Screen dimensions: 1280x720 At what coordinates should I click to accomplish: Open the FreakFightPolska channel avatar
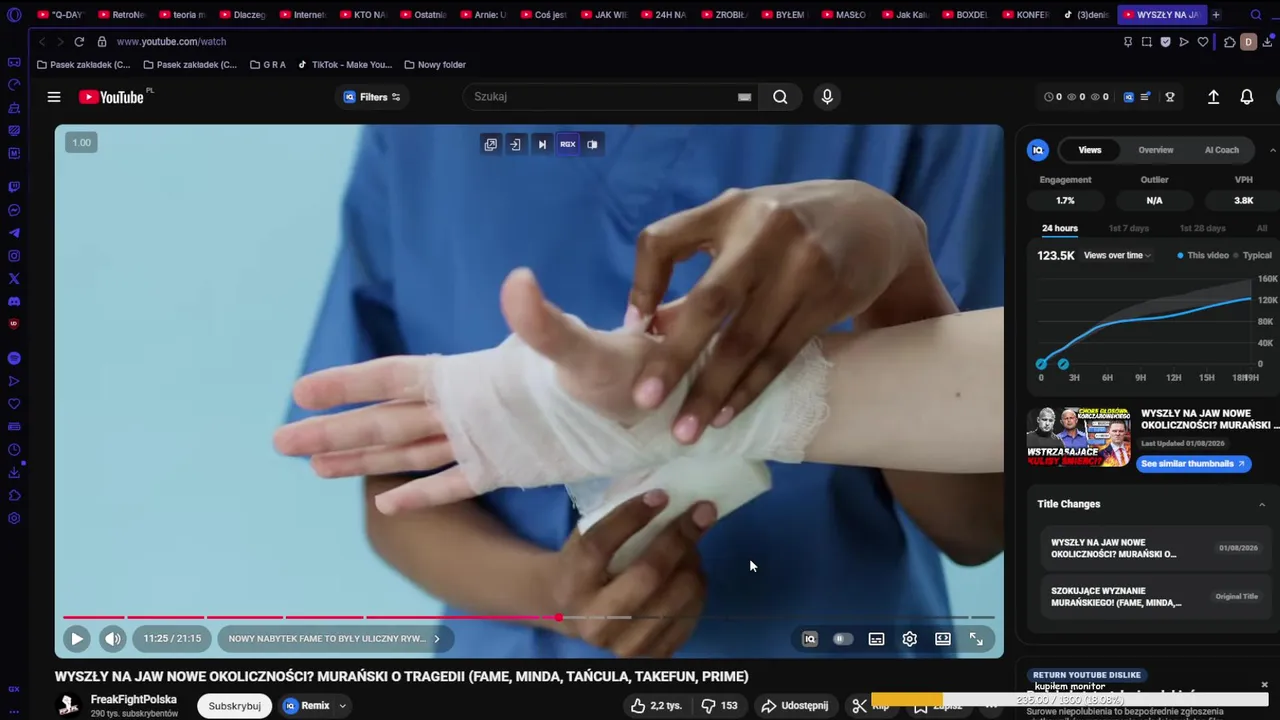pos(69,705)
